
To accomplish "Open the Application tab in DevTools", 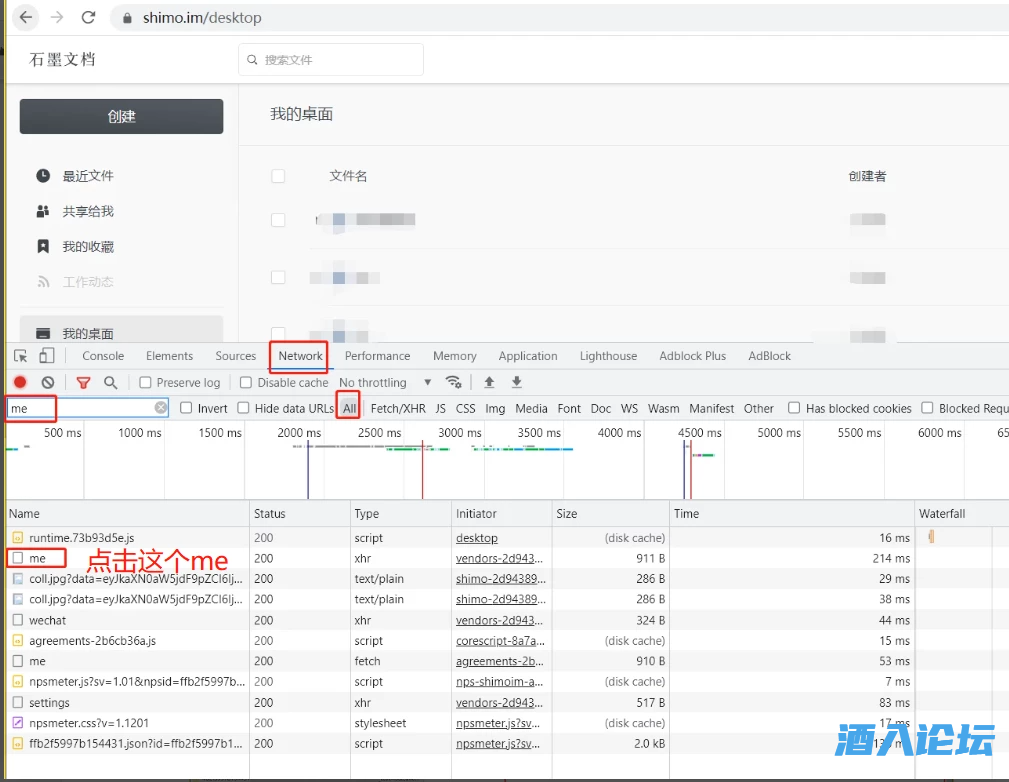I will [x=527, y=356].
